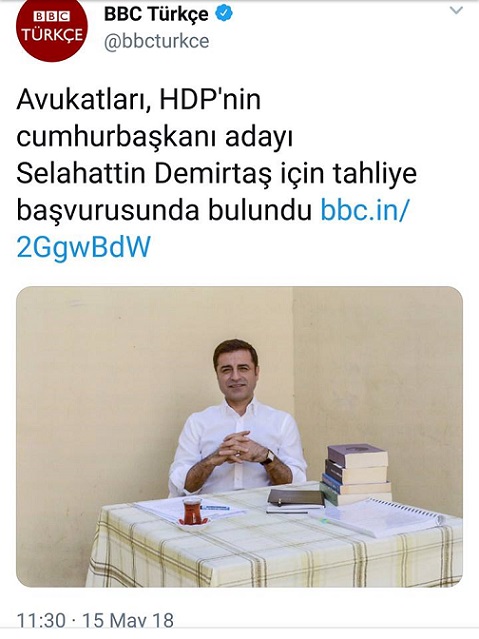This screenshot has width=479, height=639.
Task: Click the spiral-bound document on table
Action: click(383, 516)
